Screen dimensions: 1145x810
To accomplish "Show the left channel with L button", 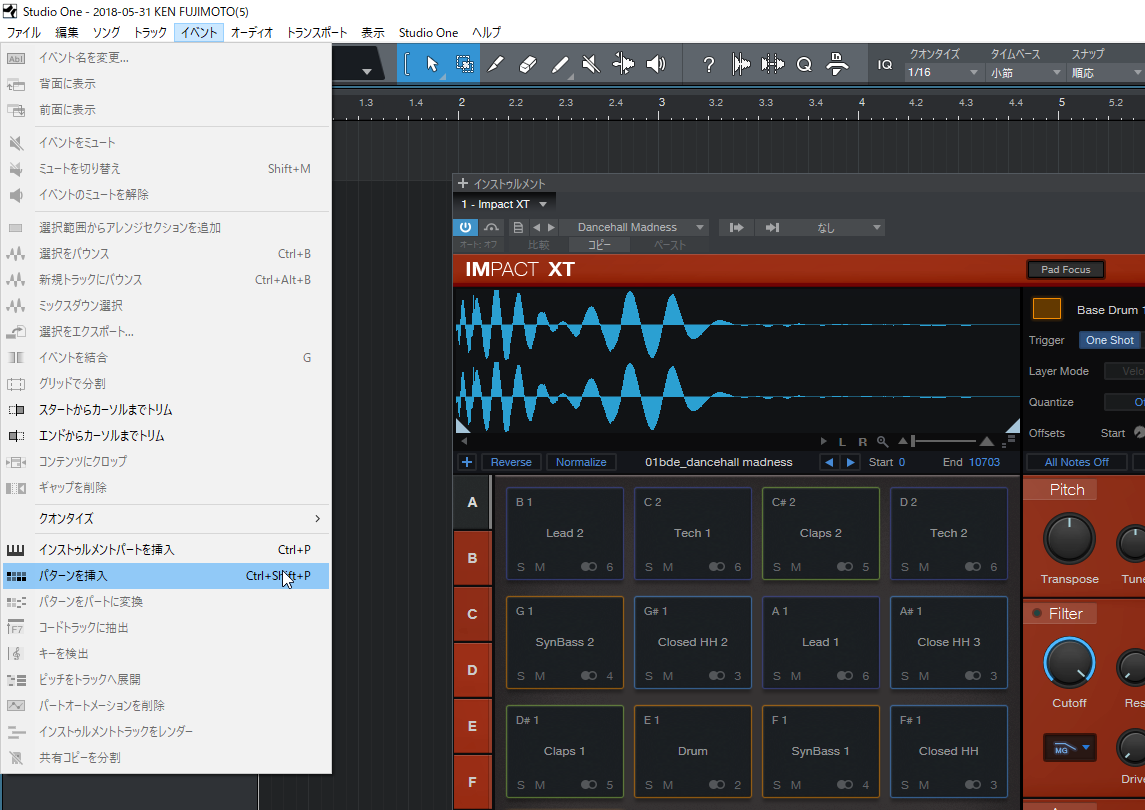I will [x=842, y=442].
